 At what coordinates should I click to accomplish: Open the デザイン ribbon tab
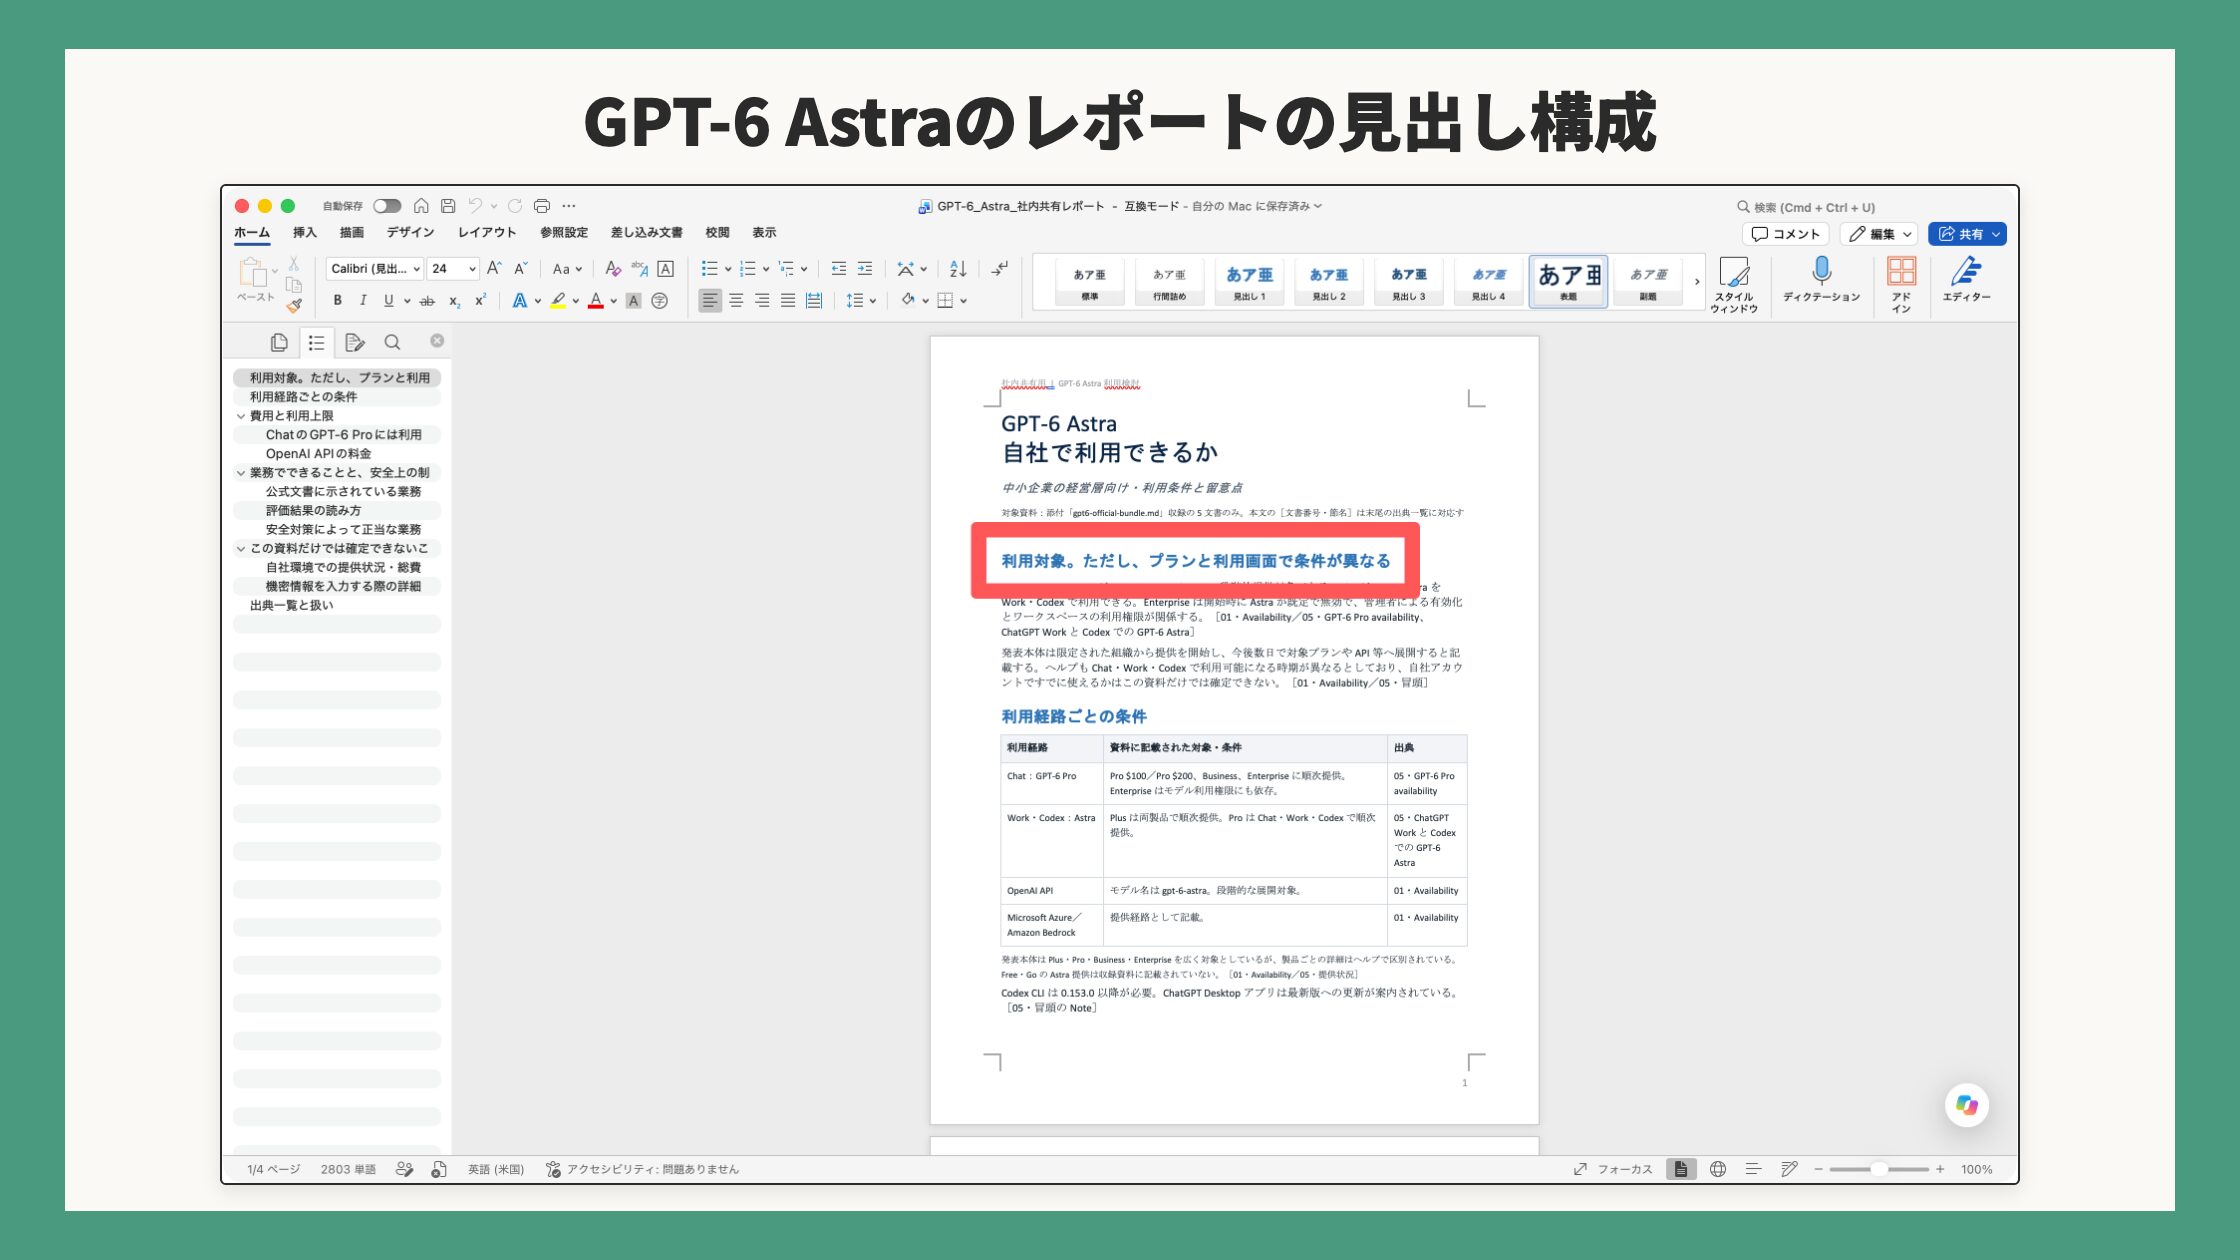[410, 232]
